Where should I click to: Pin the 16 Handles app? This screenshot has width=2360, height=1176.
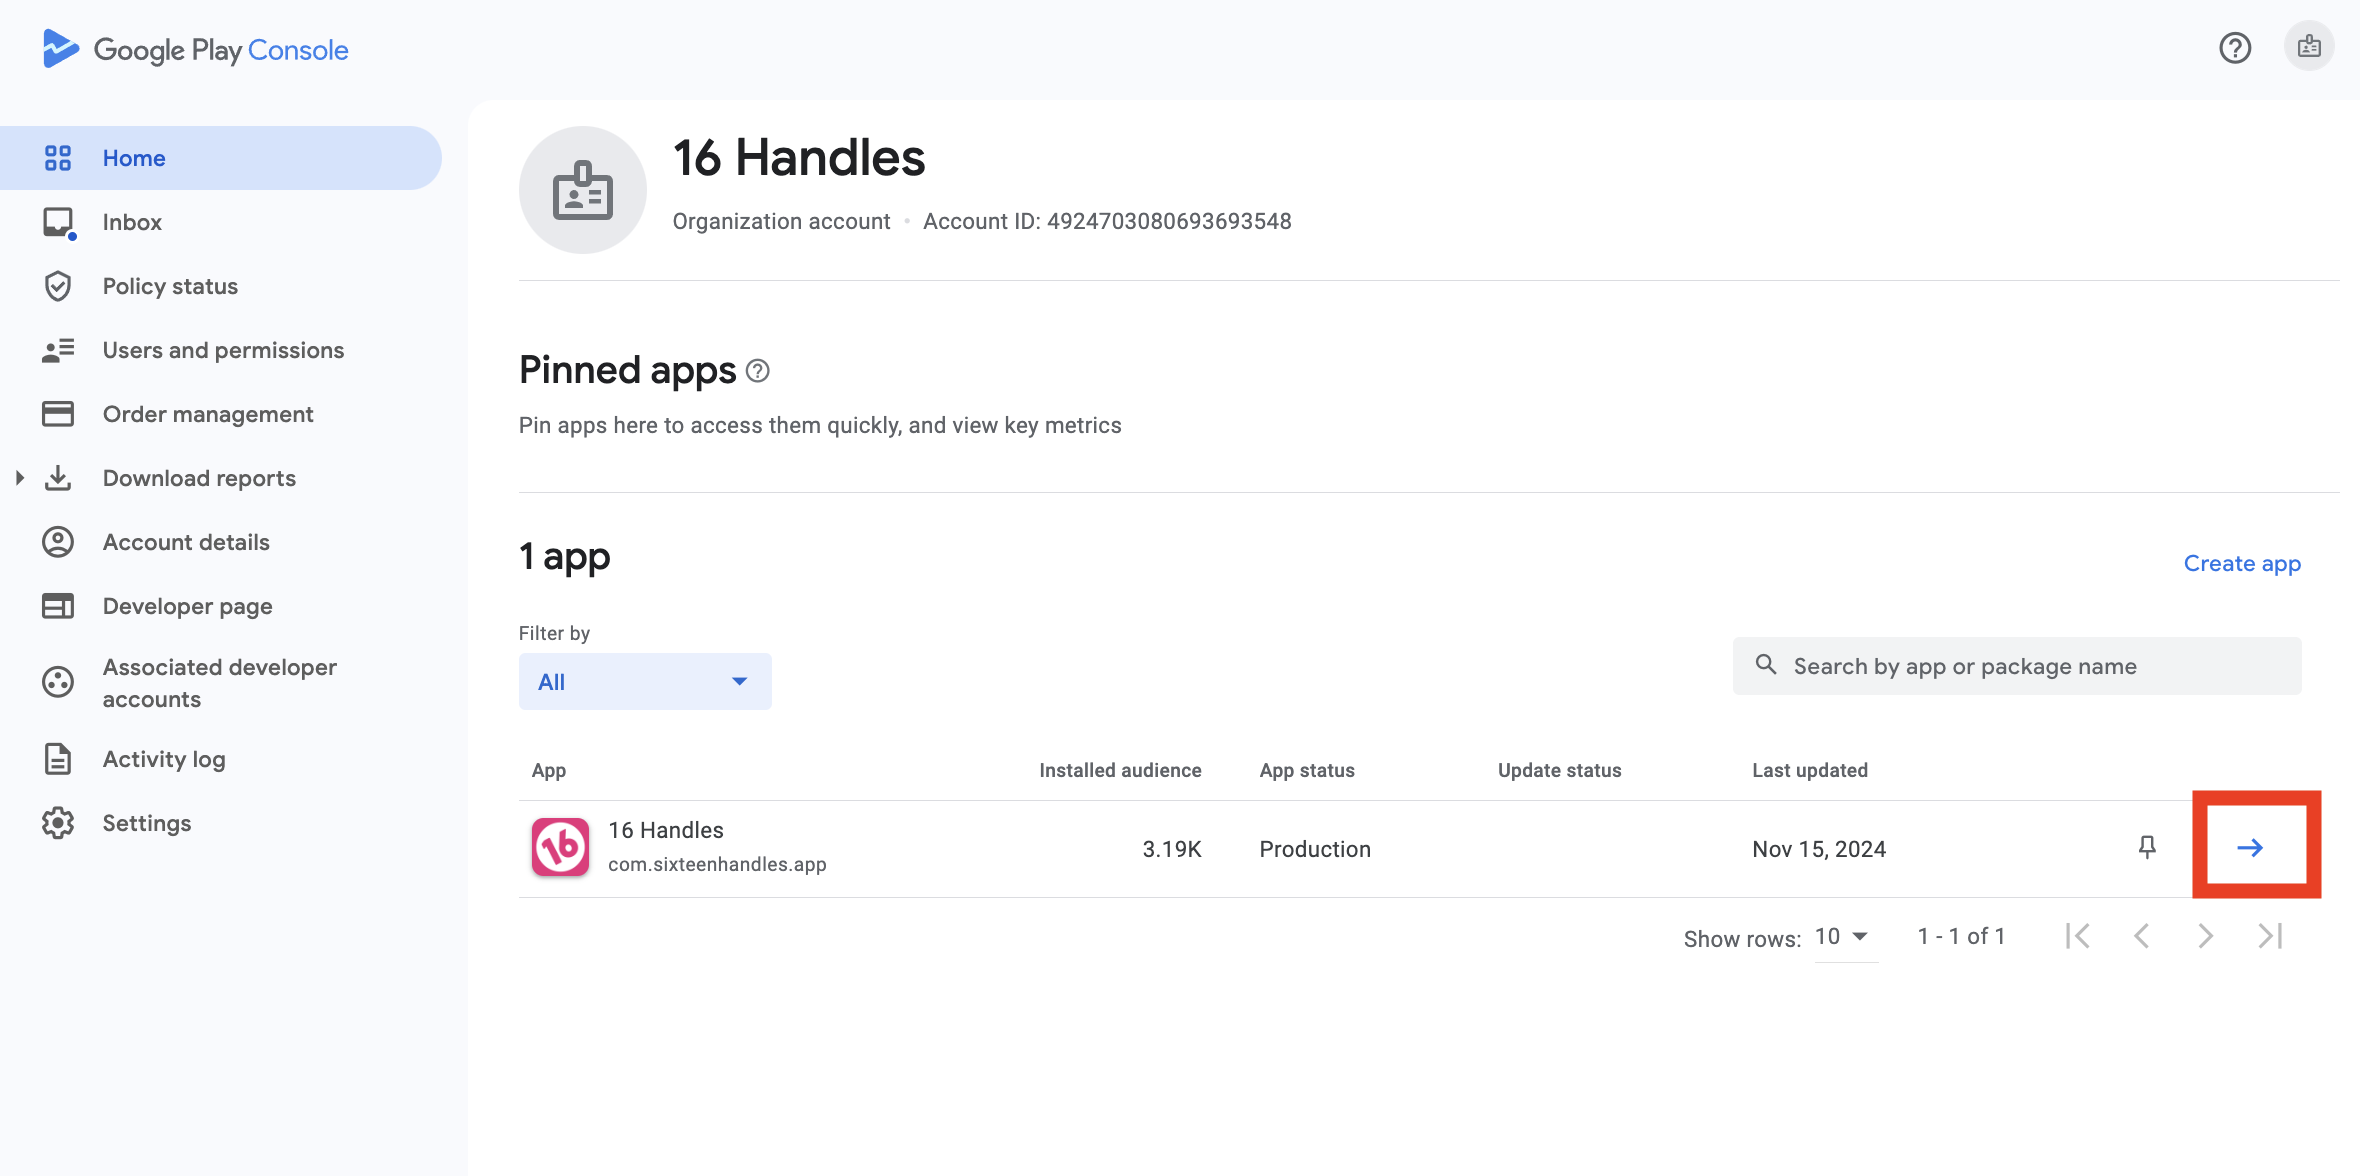click(x=2147, y=848)
